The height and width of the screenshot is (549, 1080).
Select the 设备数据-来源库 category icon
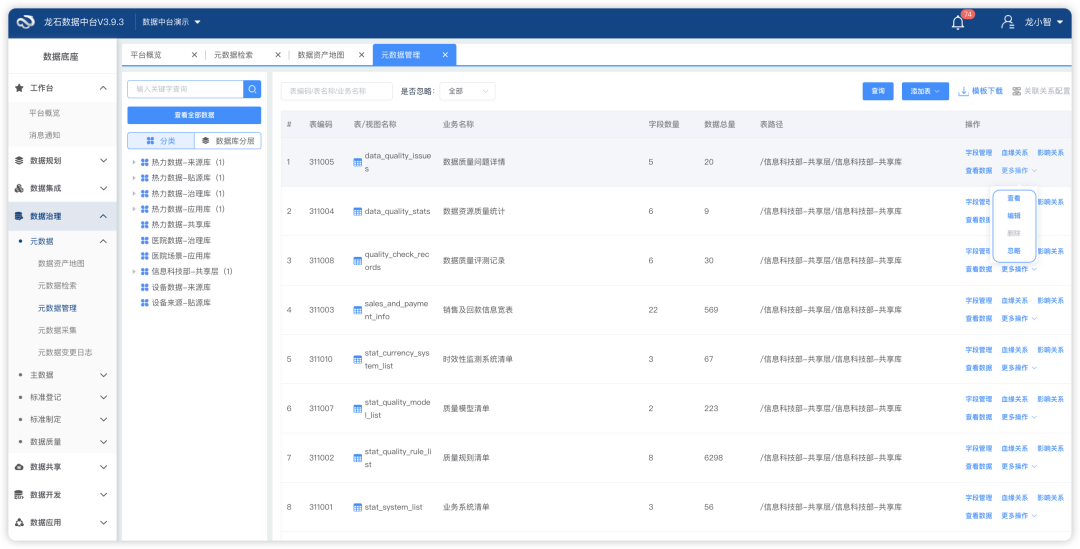(145, 287)
